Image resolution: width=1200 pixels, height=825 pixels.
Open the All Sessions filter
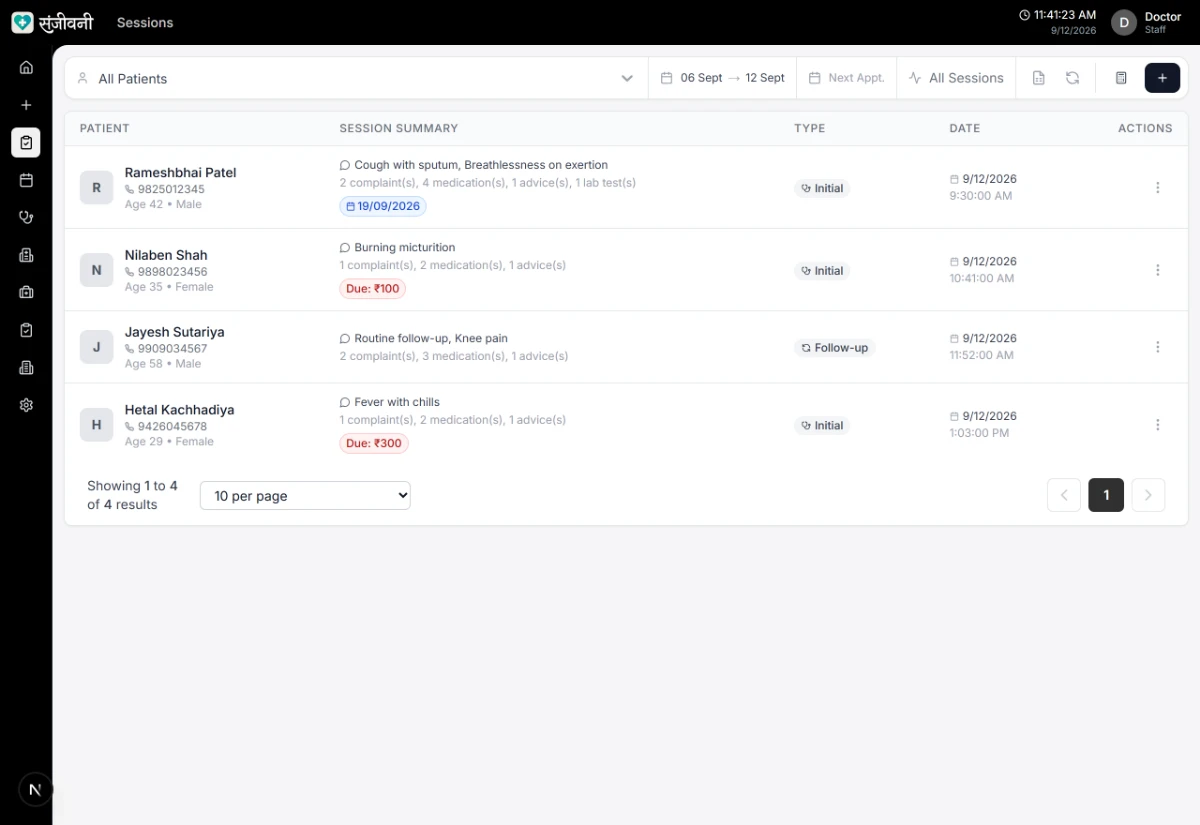pos(956,78)
